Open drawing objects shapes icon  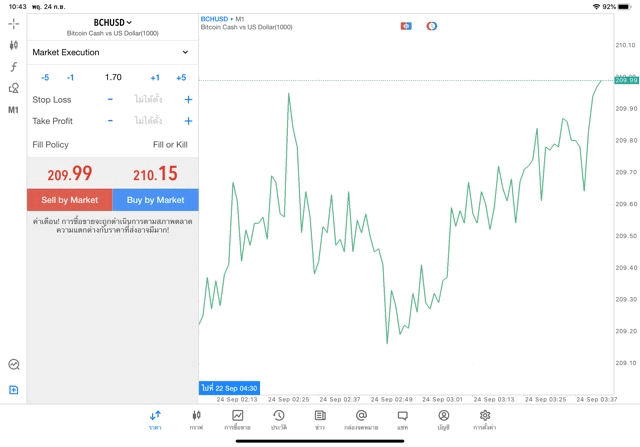[13, 88]
